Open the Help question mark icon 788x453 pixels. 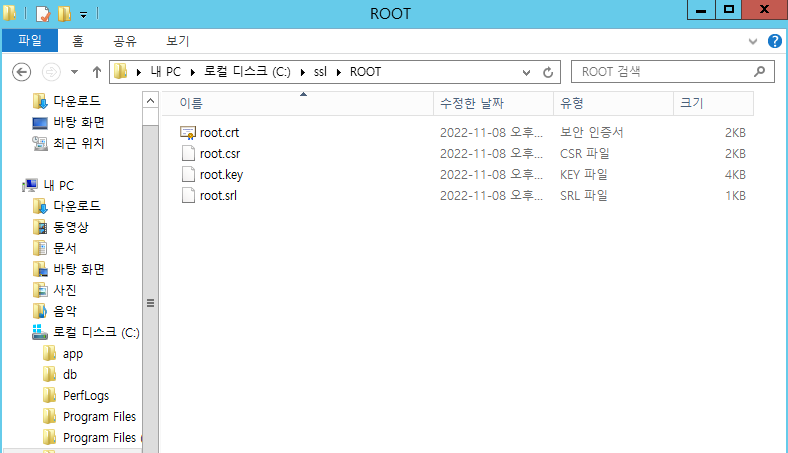click(774, 41)
